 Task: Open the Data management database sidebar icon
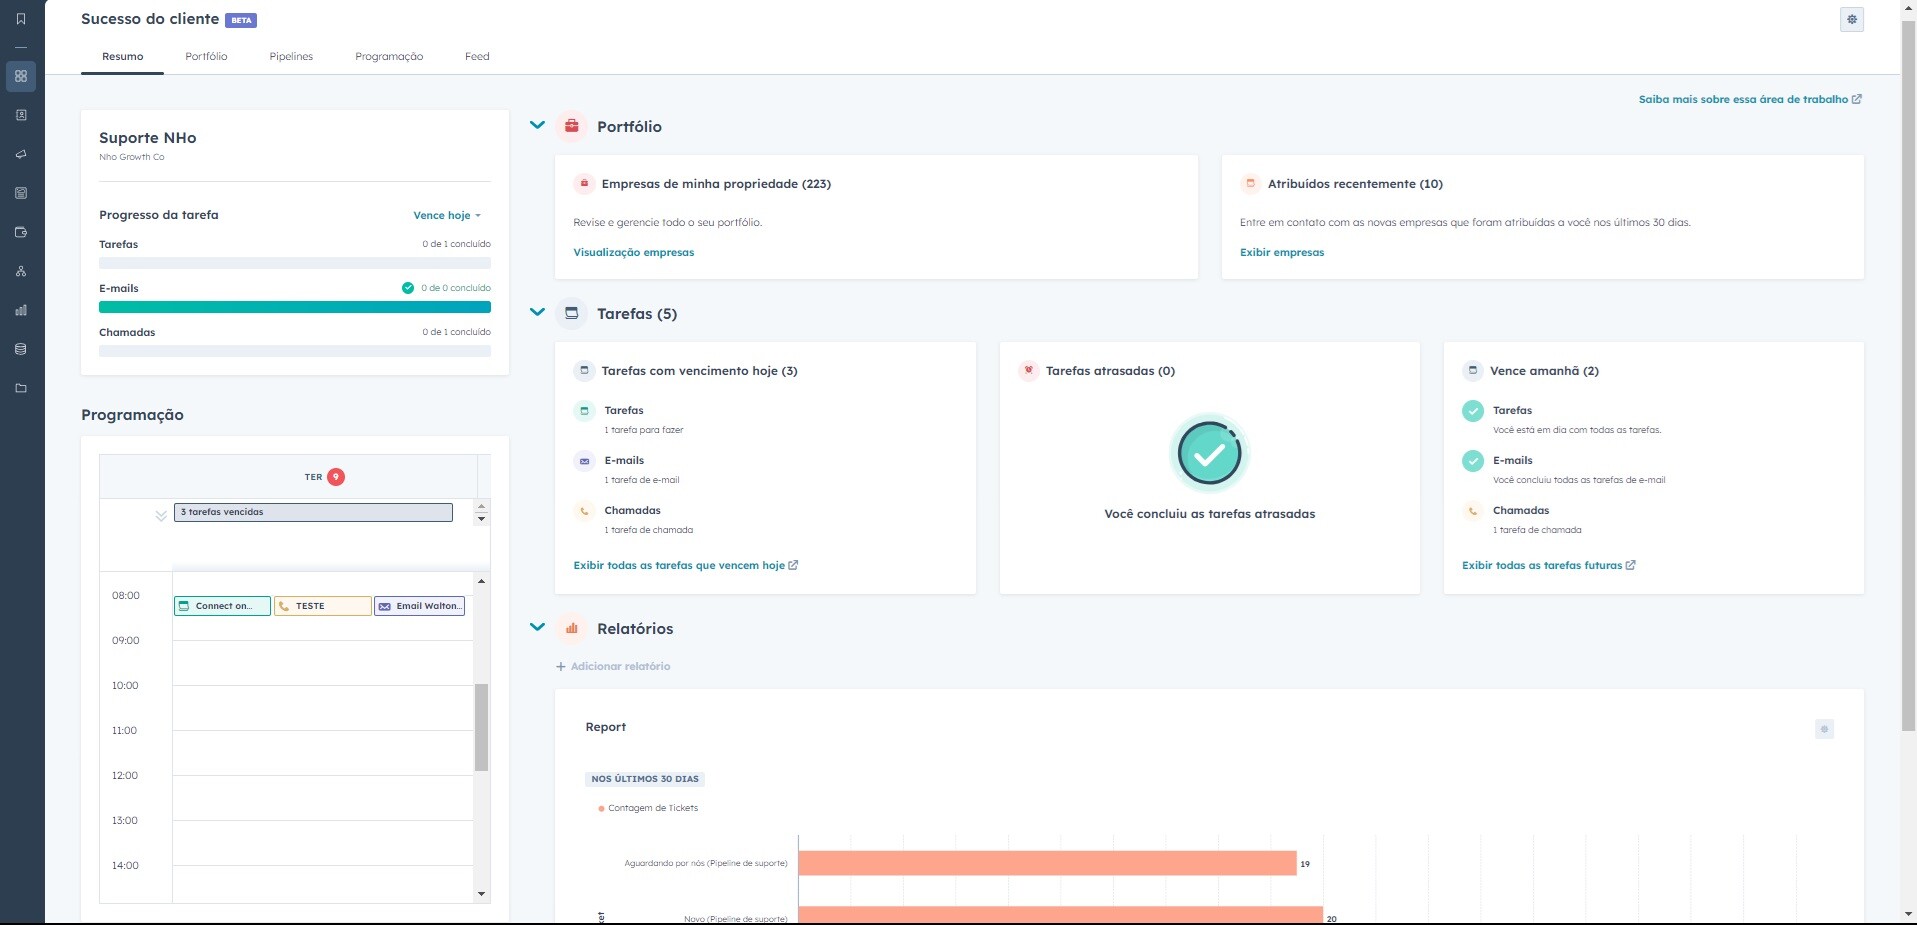click(x=21, y=349)
